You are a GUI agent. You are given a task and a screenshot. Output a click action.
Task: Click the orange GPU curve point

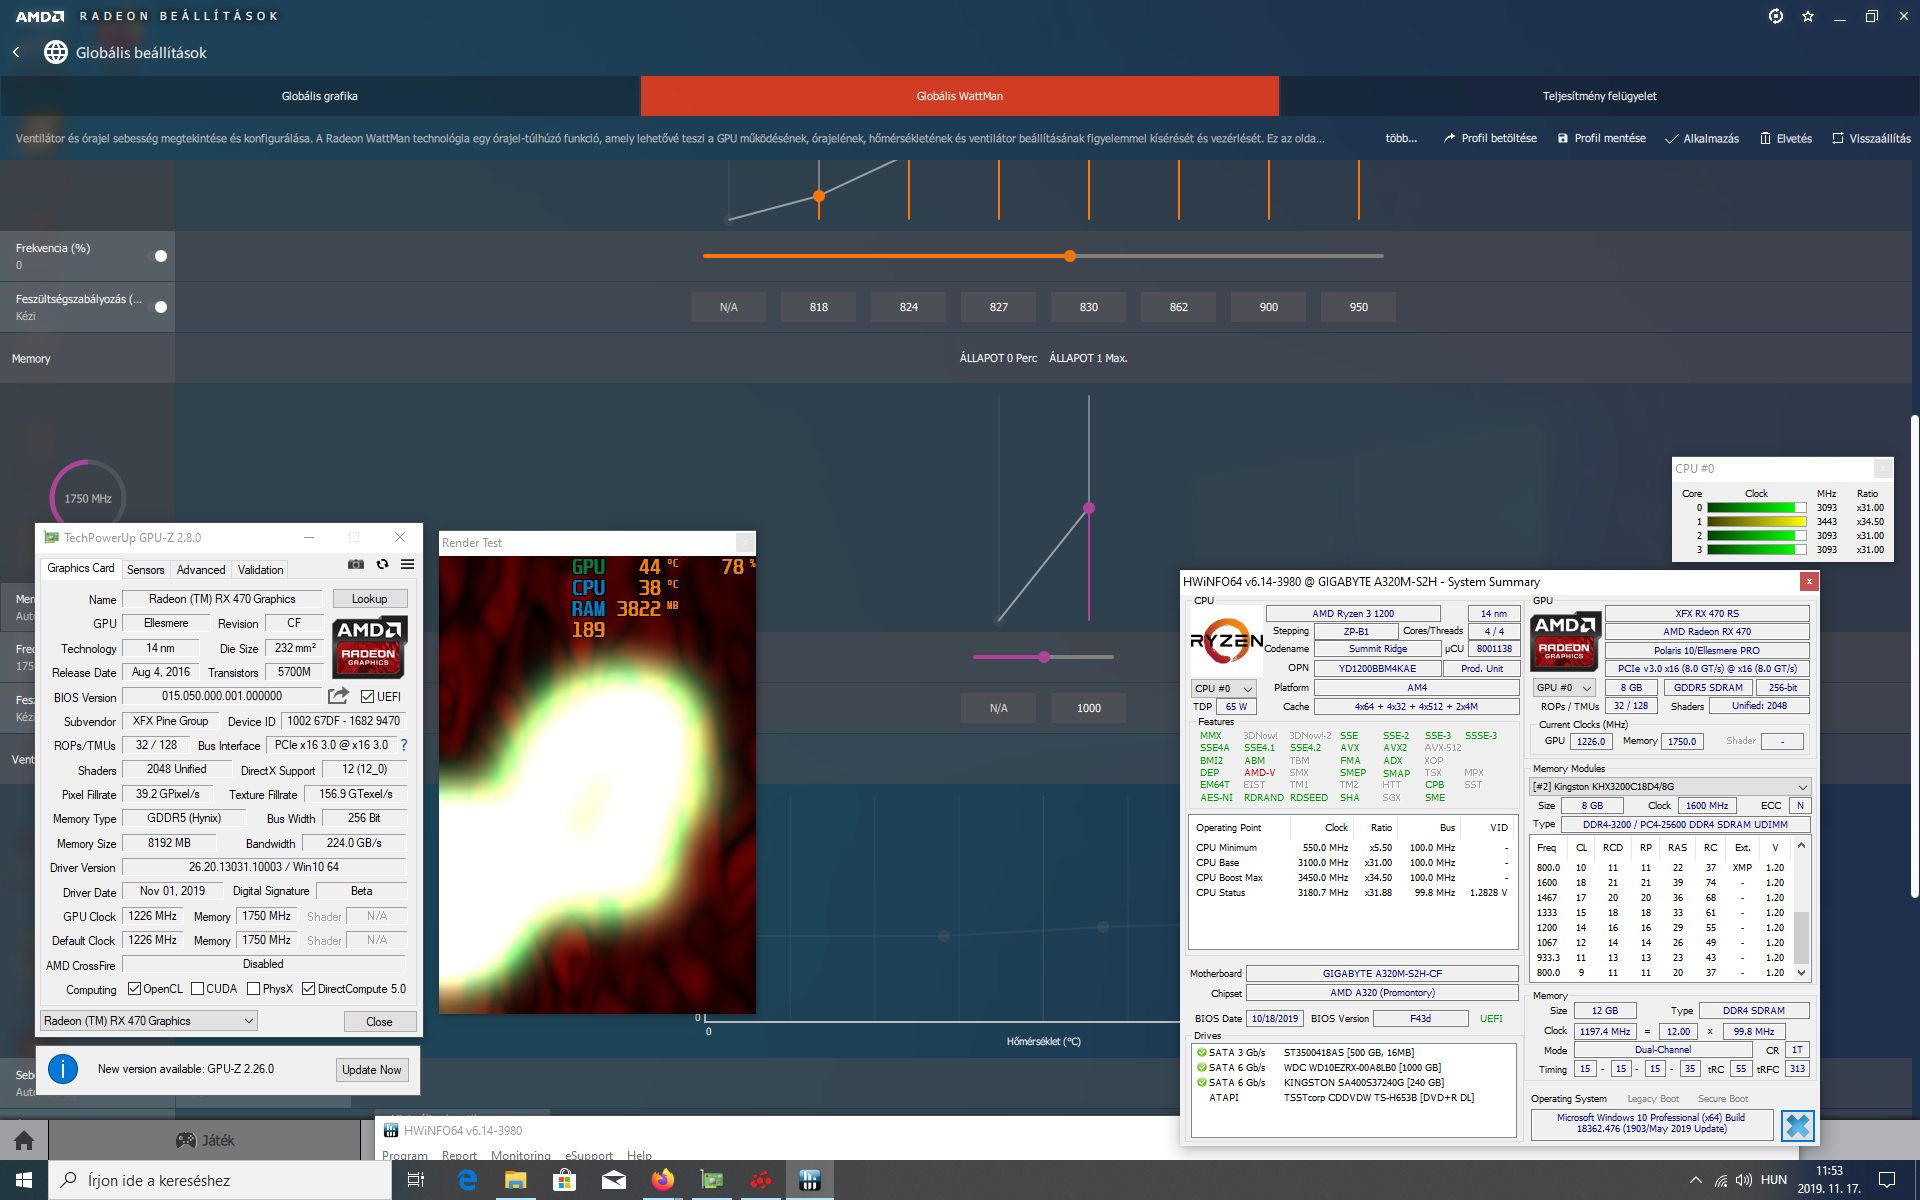click(x=819, y=196)
